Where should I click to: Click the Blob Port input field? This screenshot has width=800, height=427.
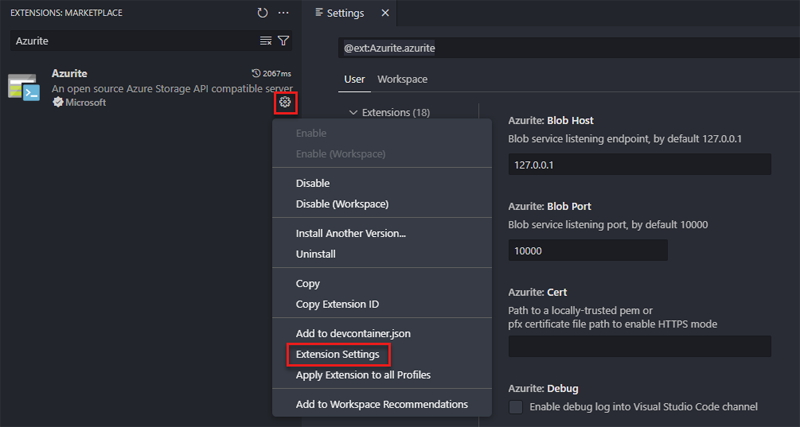pos(587,250)
